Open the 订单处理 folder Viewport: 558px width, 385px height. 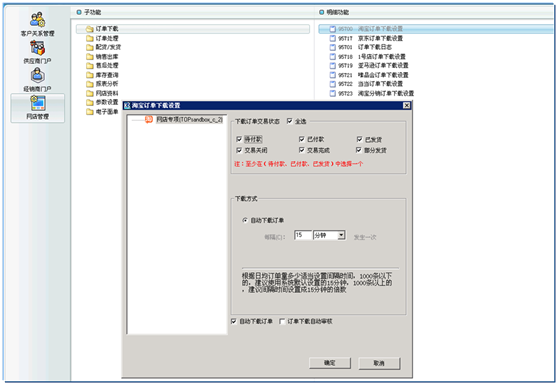pos(102,38)
